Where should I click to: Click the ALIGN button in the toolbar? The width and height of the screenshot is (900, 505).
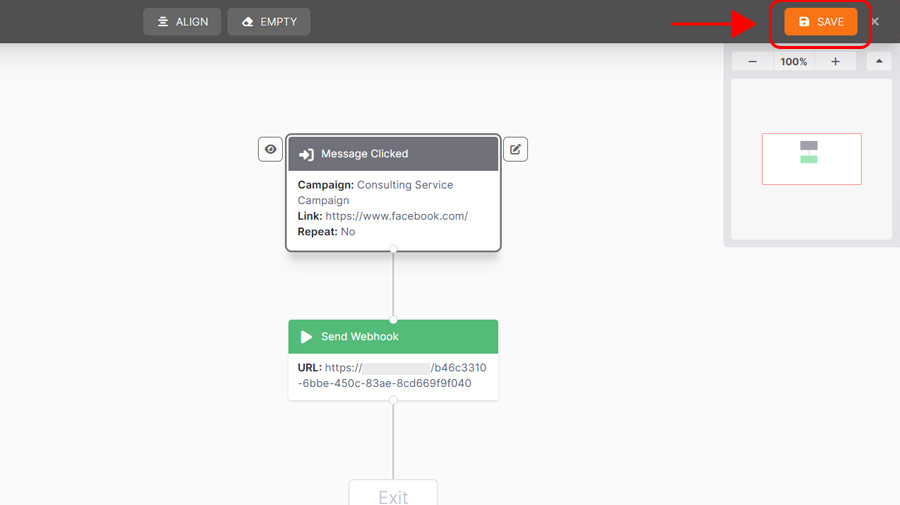coord(181,22)
